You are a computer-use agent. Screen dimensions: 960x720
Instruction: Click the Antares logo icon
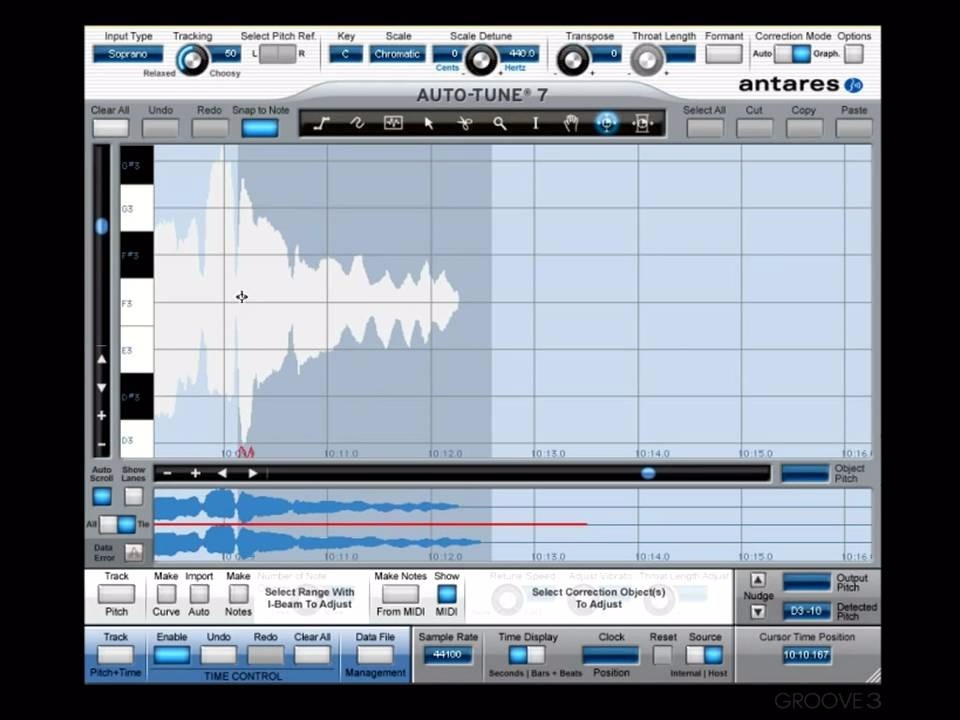click(x=853, y=84)
